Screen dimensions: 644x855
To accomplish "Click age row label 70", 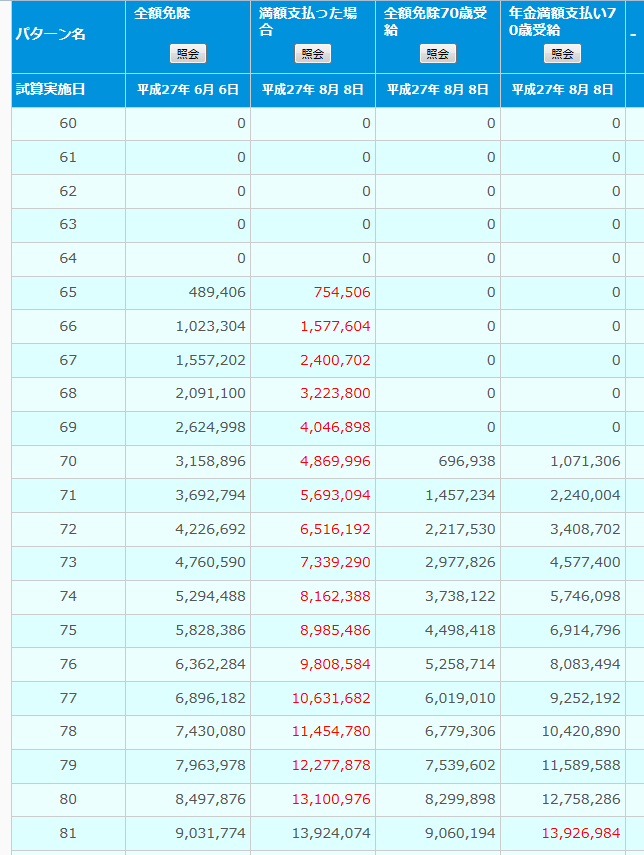I will [x=68, y=461].
